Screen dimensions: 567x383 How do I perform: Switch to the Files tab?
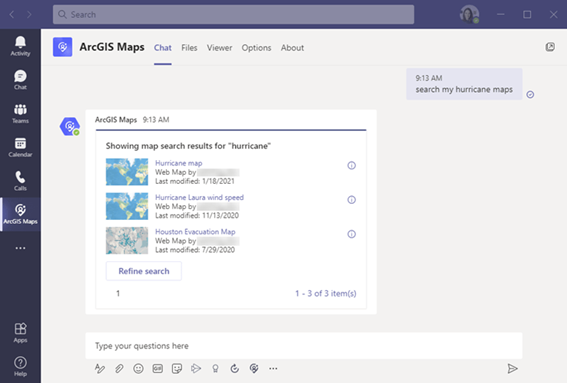click(x=189, y=48)
